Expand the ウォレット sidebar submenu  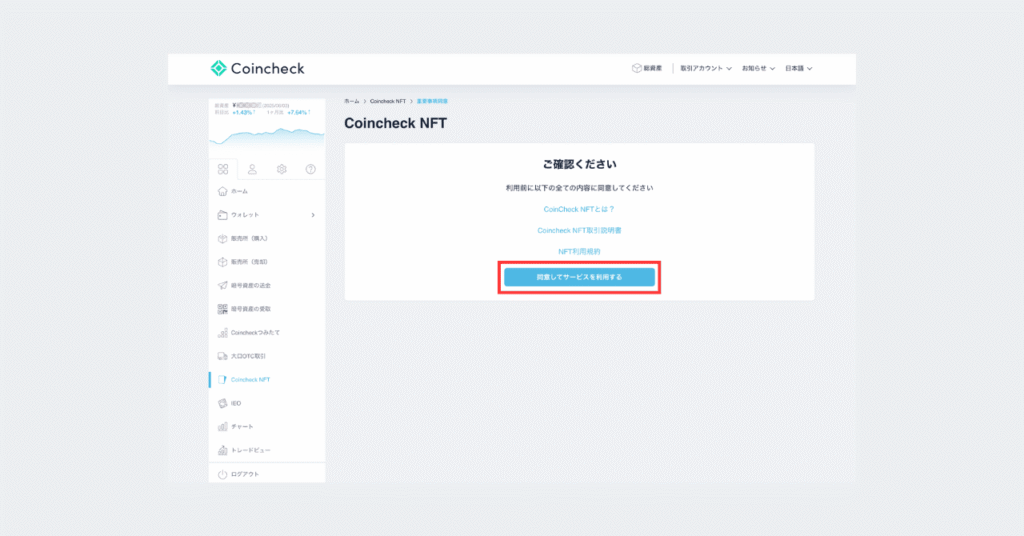(x=266, y=215)
